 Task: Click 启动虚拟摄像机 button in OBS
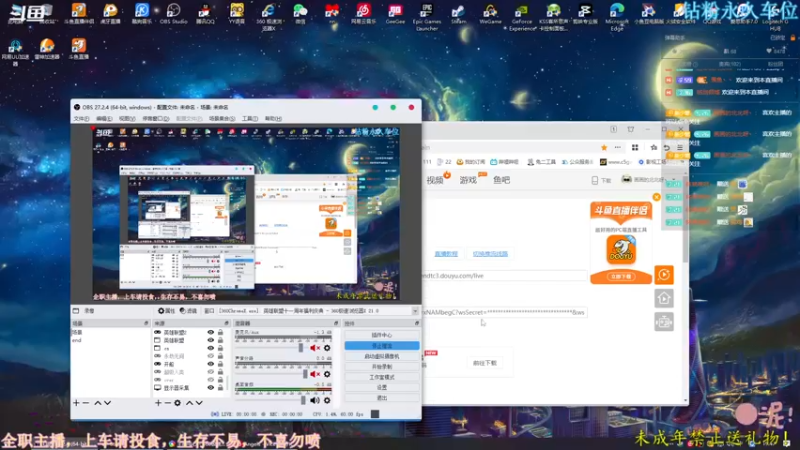(382, 356)
